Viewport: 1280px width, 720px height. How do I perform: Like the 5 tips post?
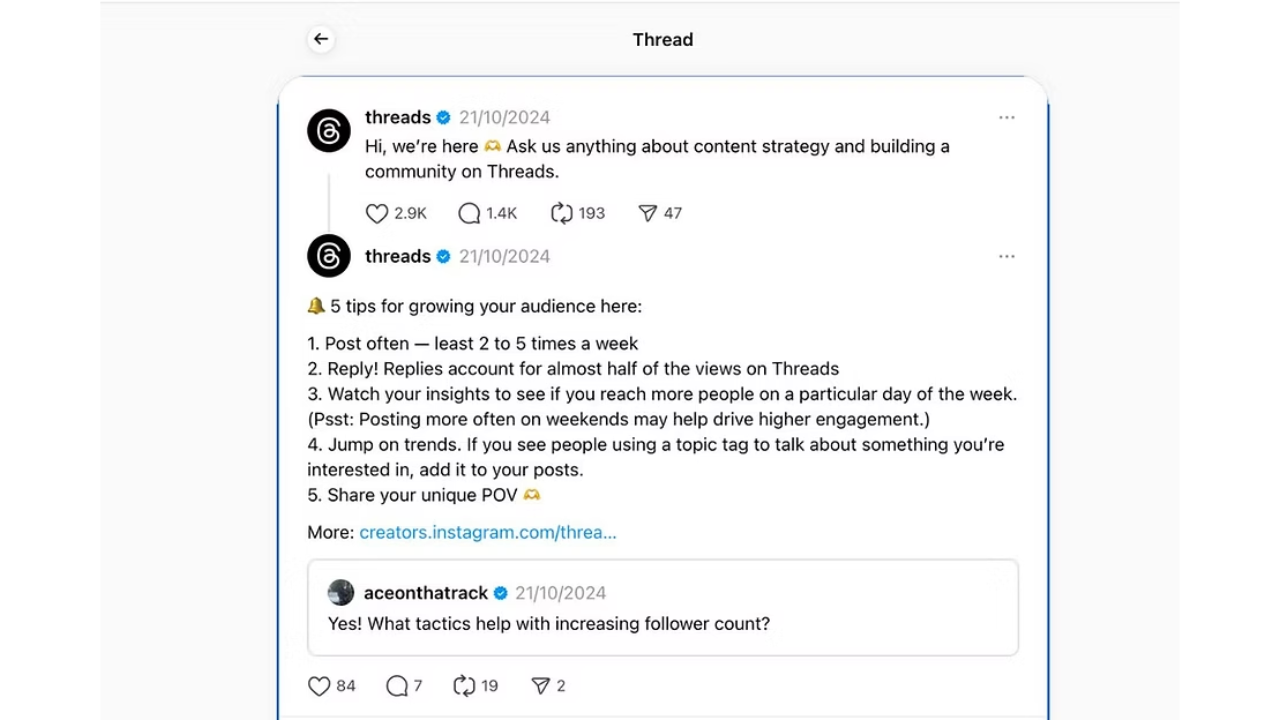tap(319, 686)
